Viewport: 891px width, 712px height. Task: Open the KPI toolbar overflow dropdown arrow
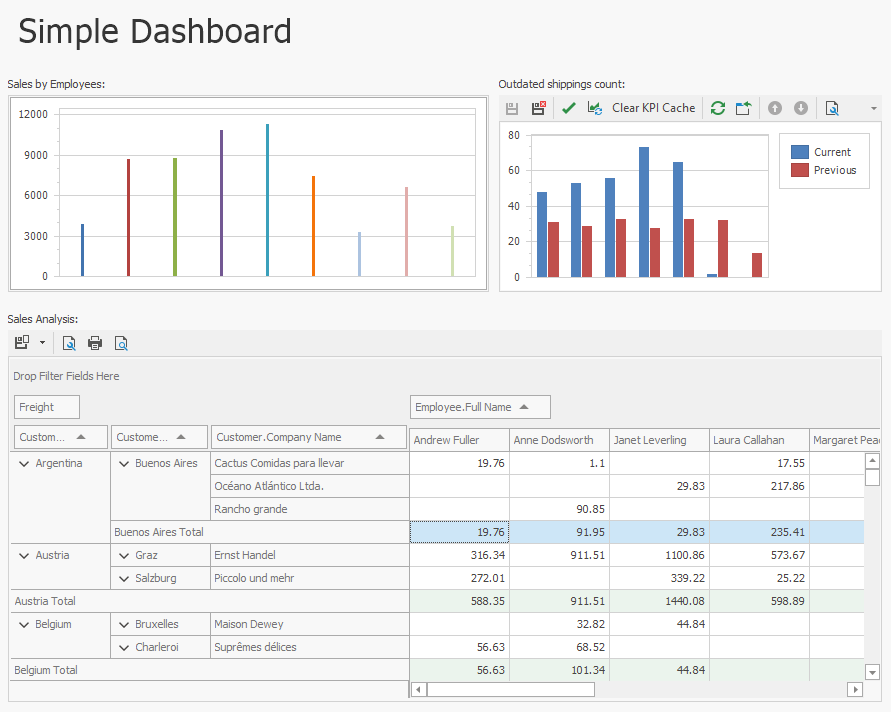click(x=874, y=109)
